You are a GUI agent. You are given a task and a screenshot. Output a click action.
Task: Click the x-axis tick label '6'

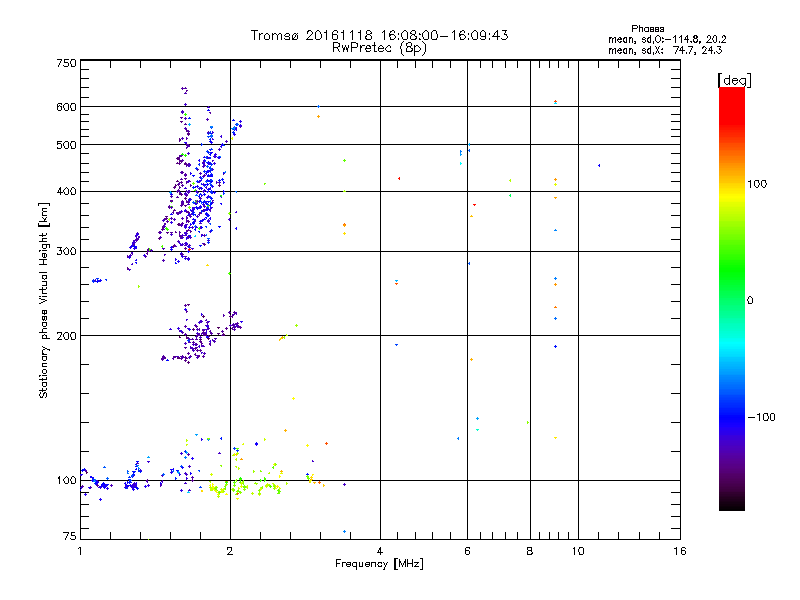[x=467, y=551]
